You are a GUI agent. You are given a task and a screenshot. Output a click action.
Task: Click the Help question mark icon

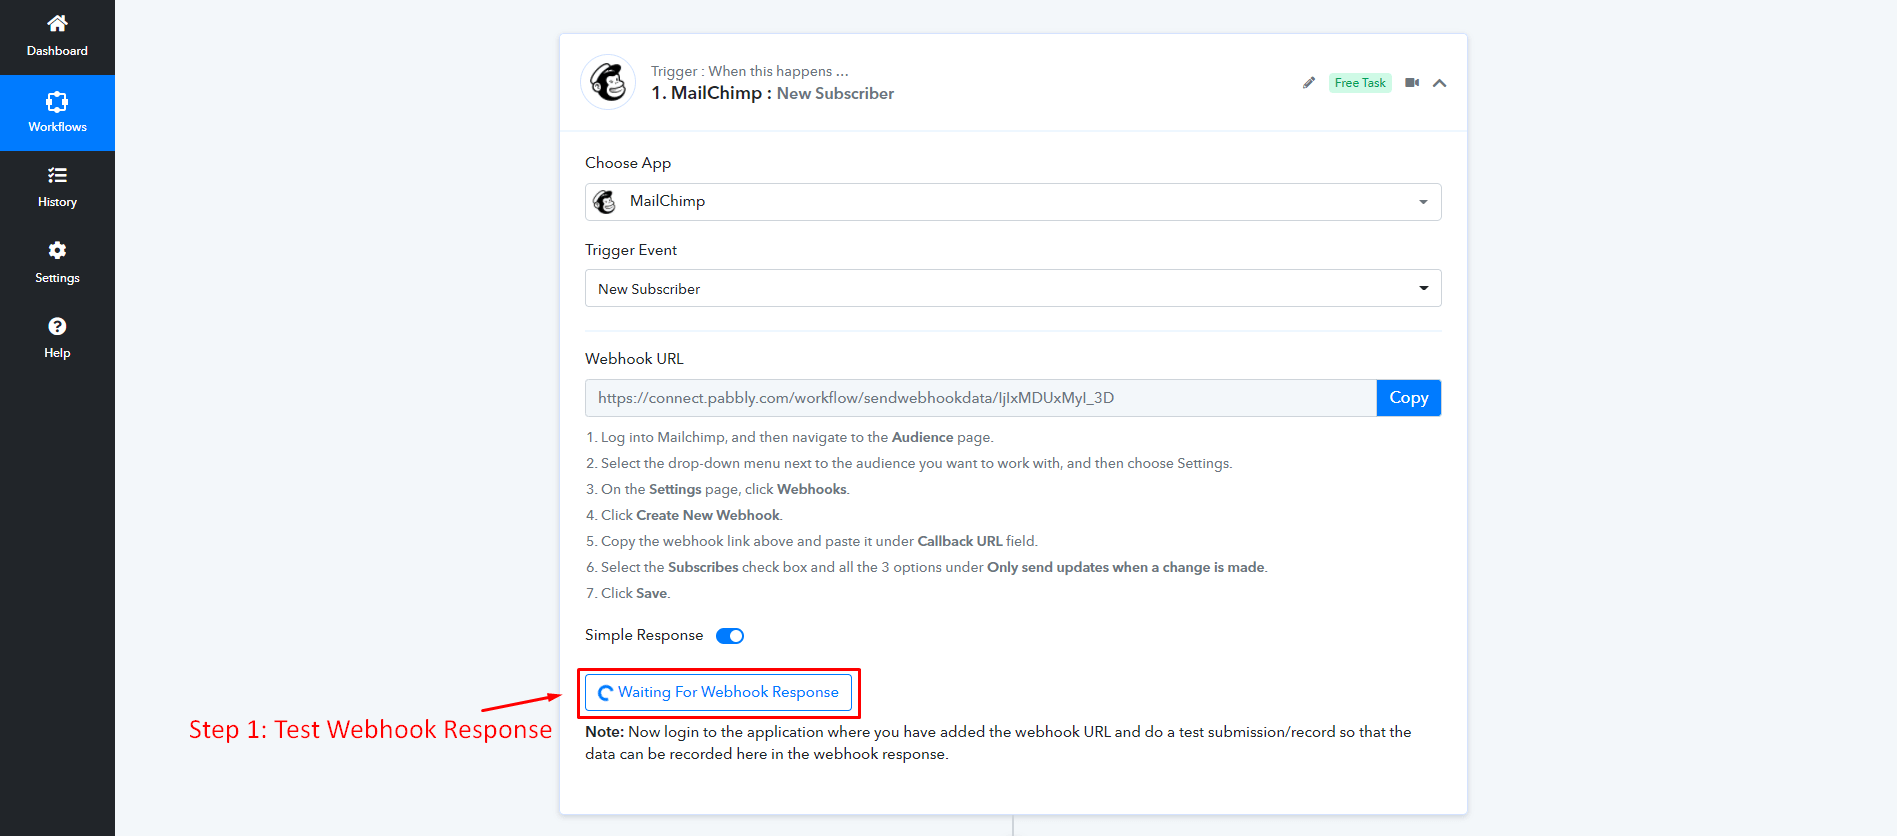point(57,326)
